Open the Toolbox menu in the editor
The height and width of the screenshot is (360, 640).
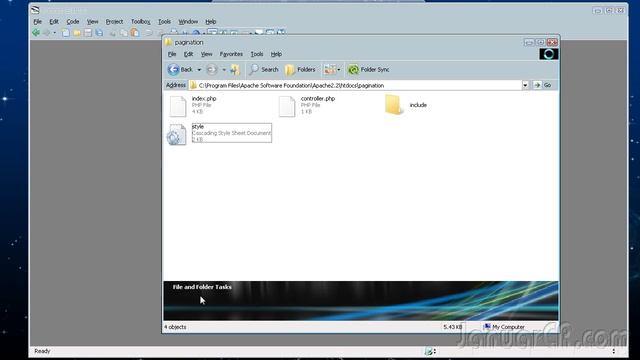coord(140,22)
